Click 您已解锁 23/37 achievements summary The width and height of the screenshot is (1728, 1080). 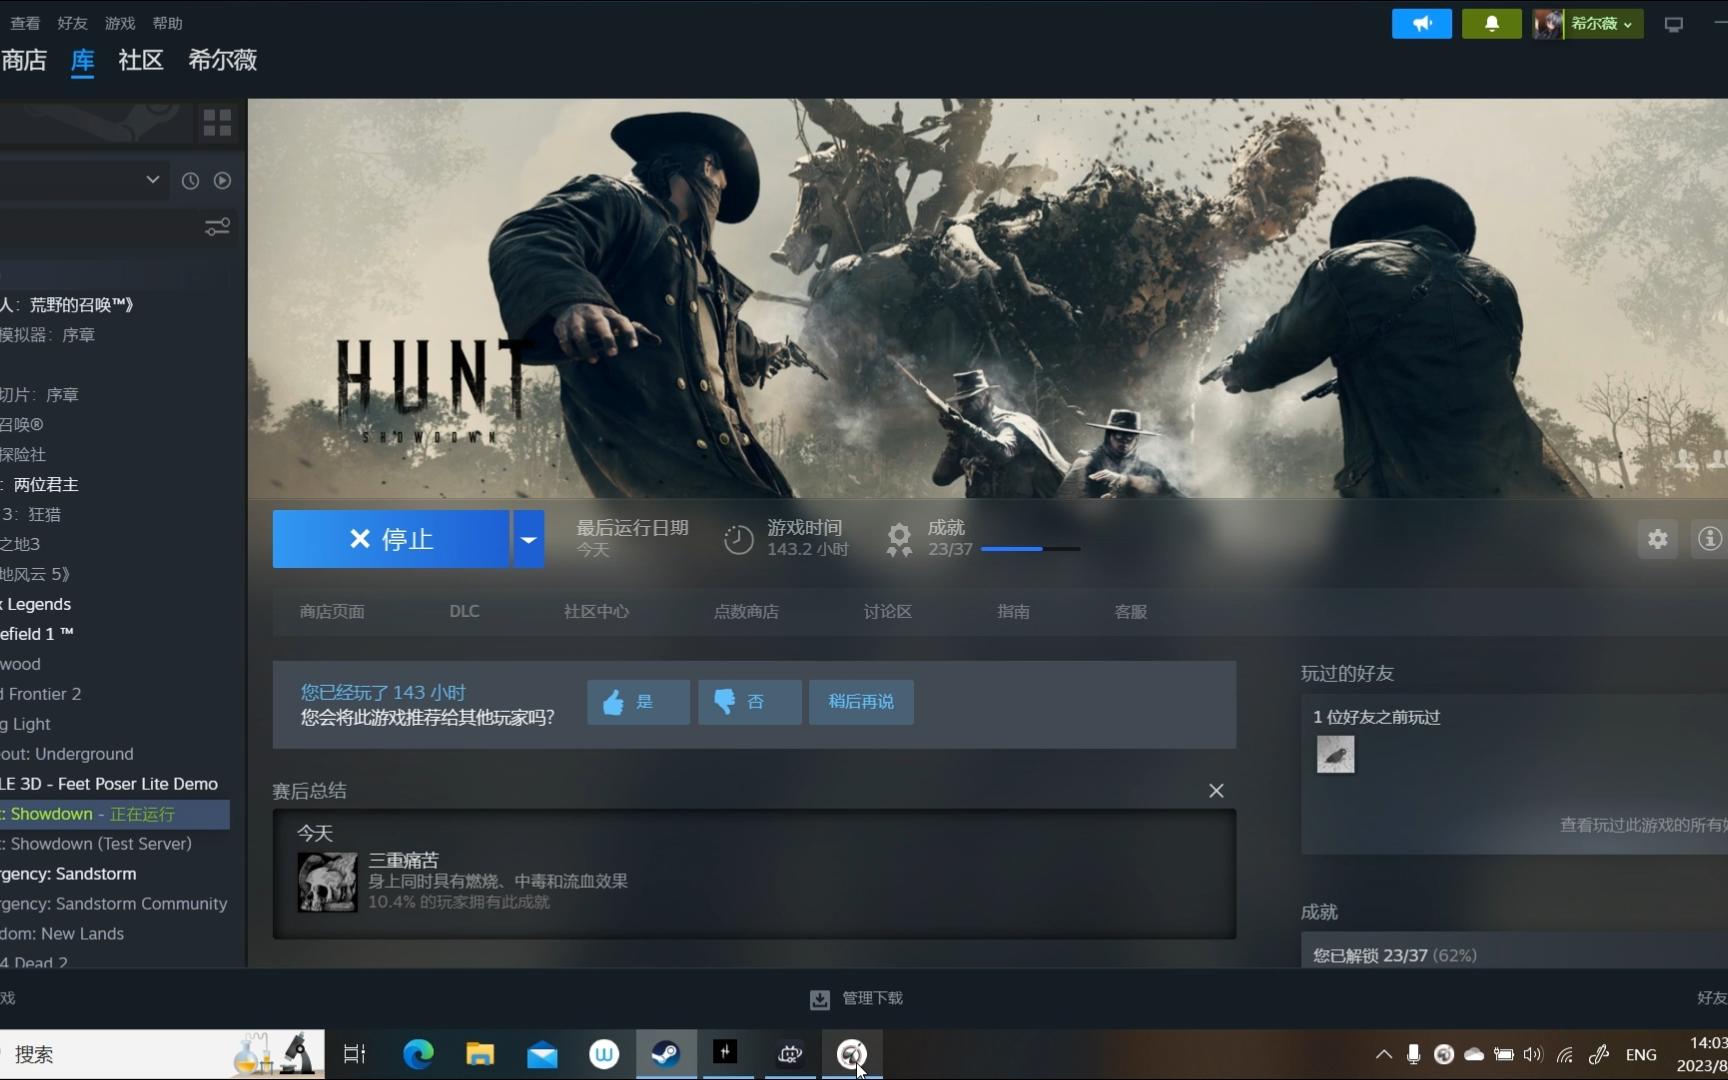coord(1394,955)
